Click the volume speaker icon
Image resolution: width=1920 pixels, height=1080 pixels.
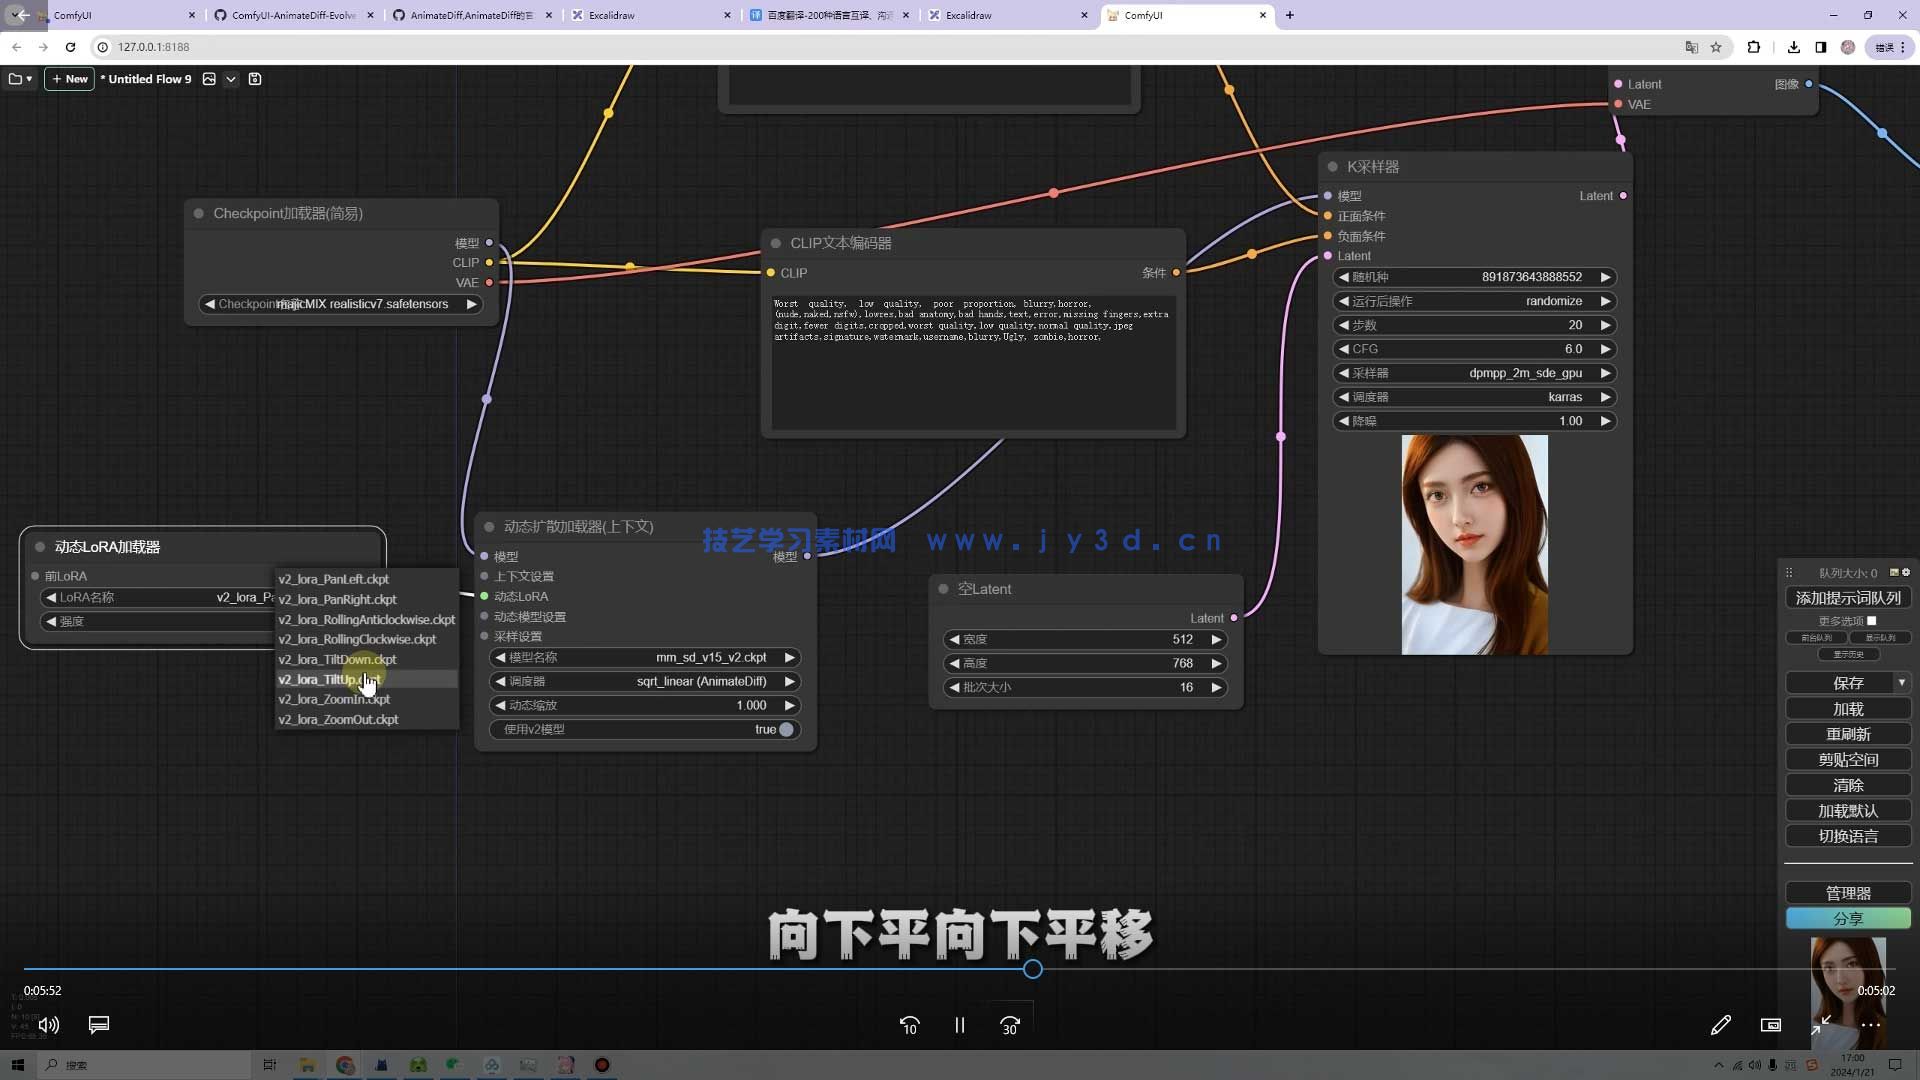pos(48,1025)
